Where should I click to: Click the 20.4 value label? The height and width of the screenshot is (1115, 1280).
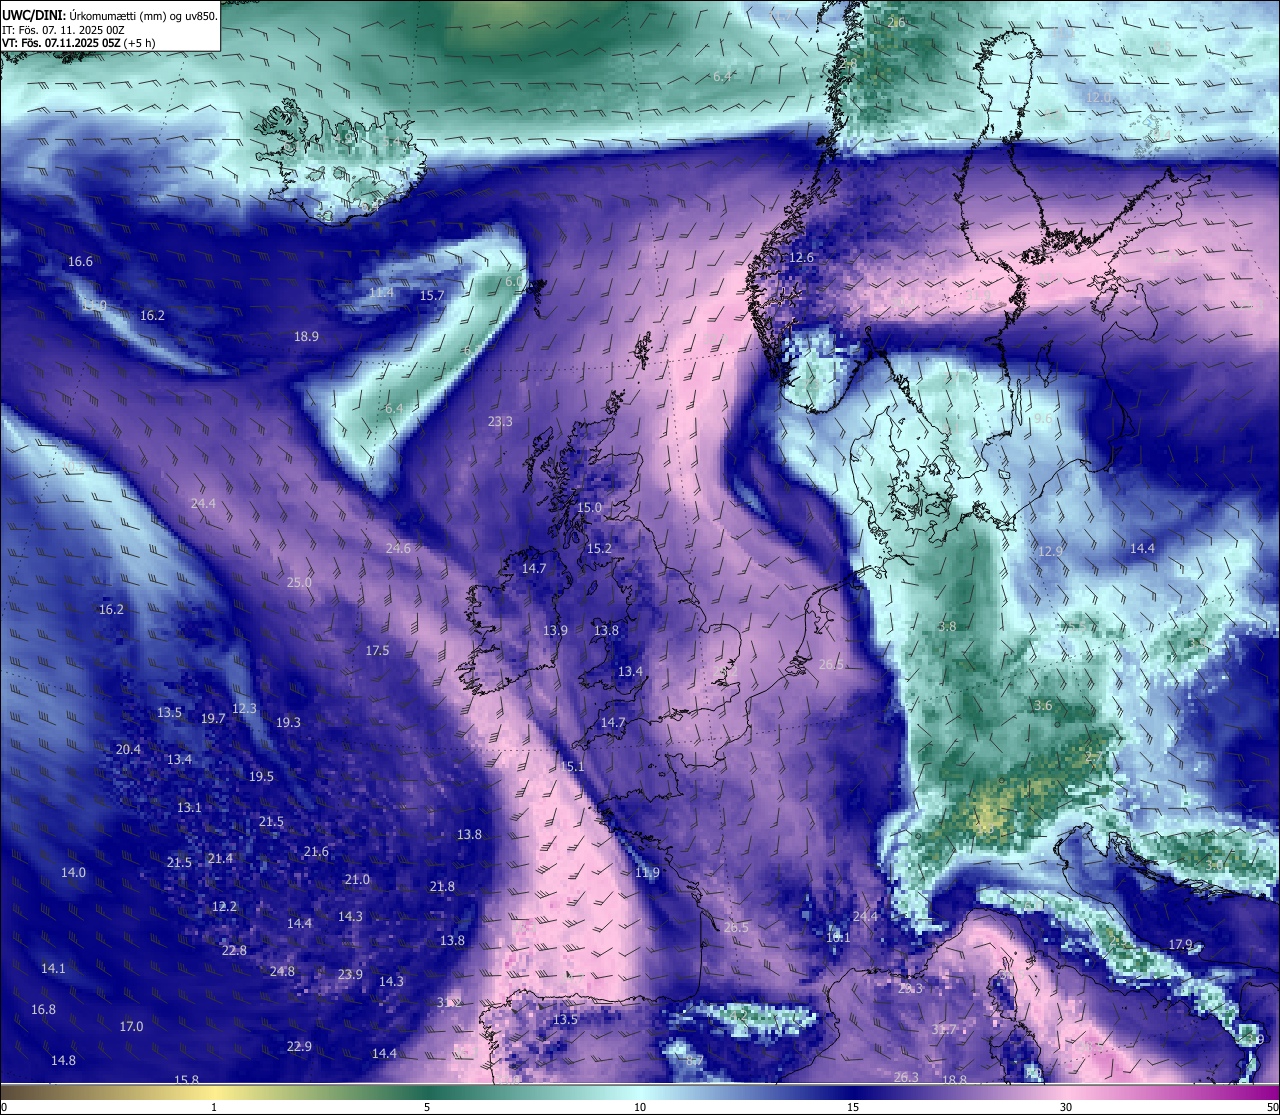click(128, 750)
